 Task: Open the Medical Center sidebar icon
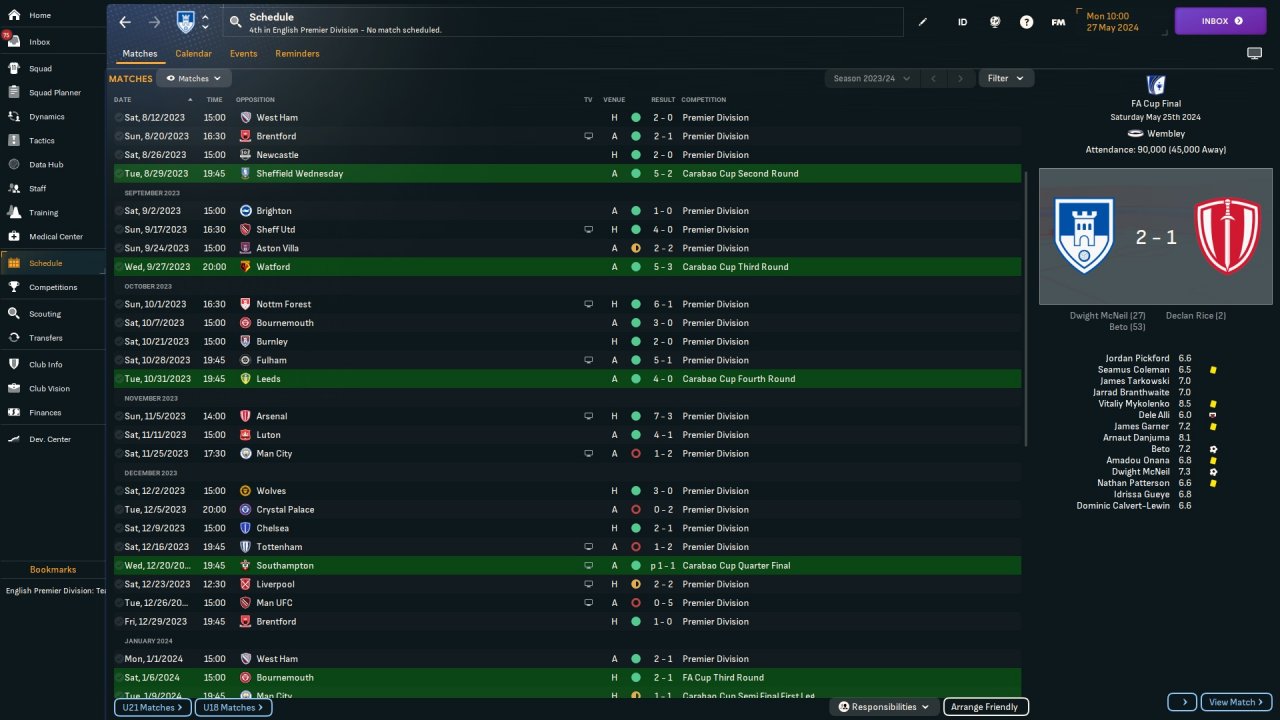pyautogui.click(x=15, y=237)
